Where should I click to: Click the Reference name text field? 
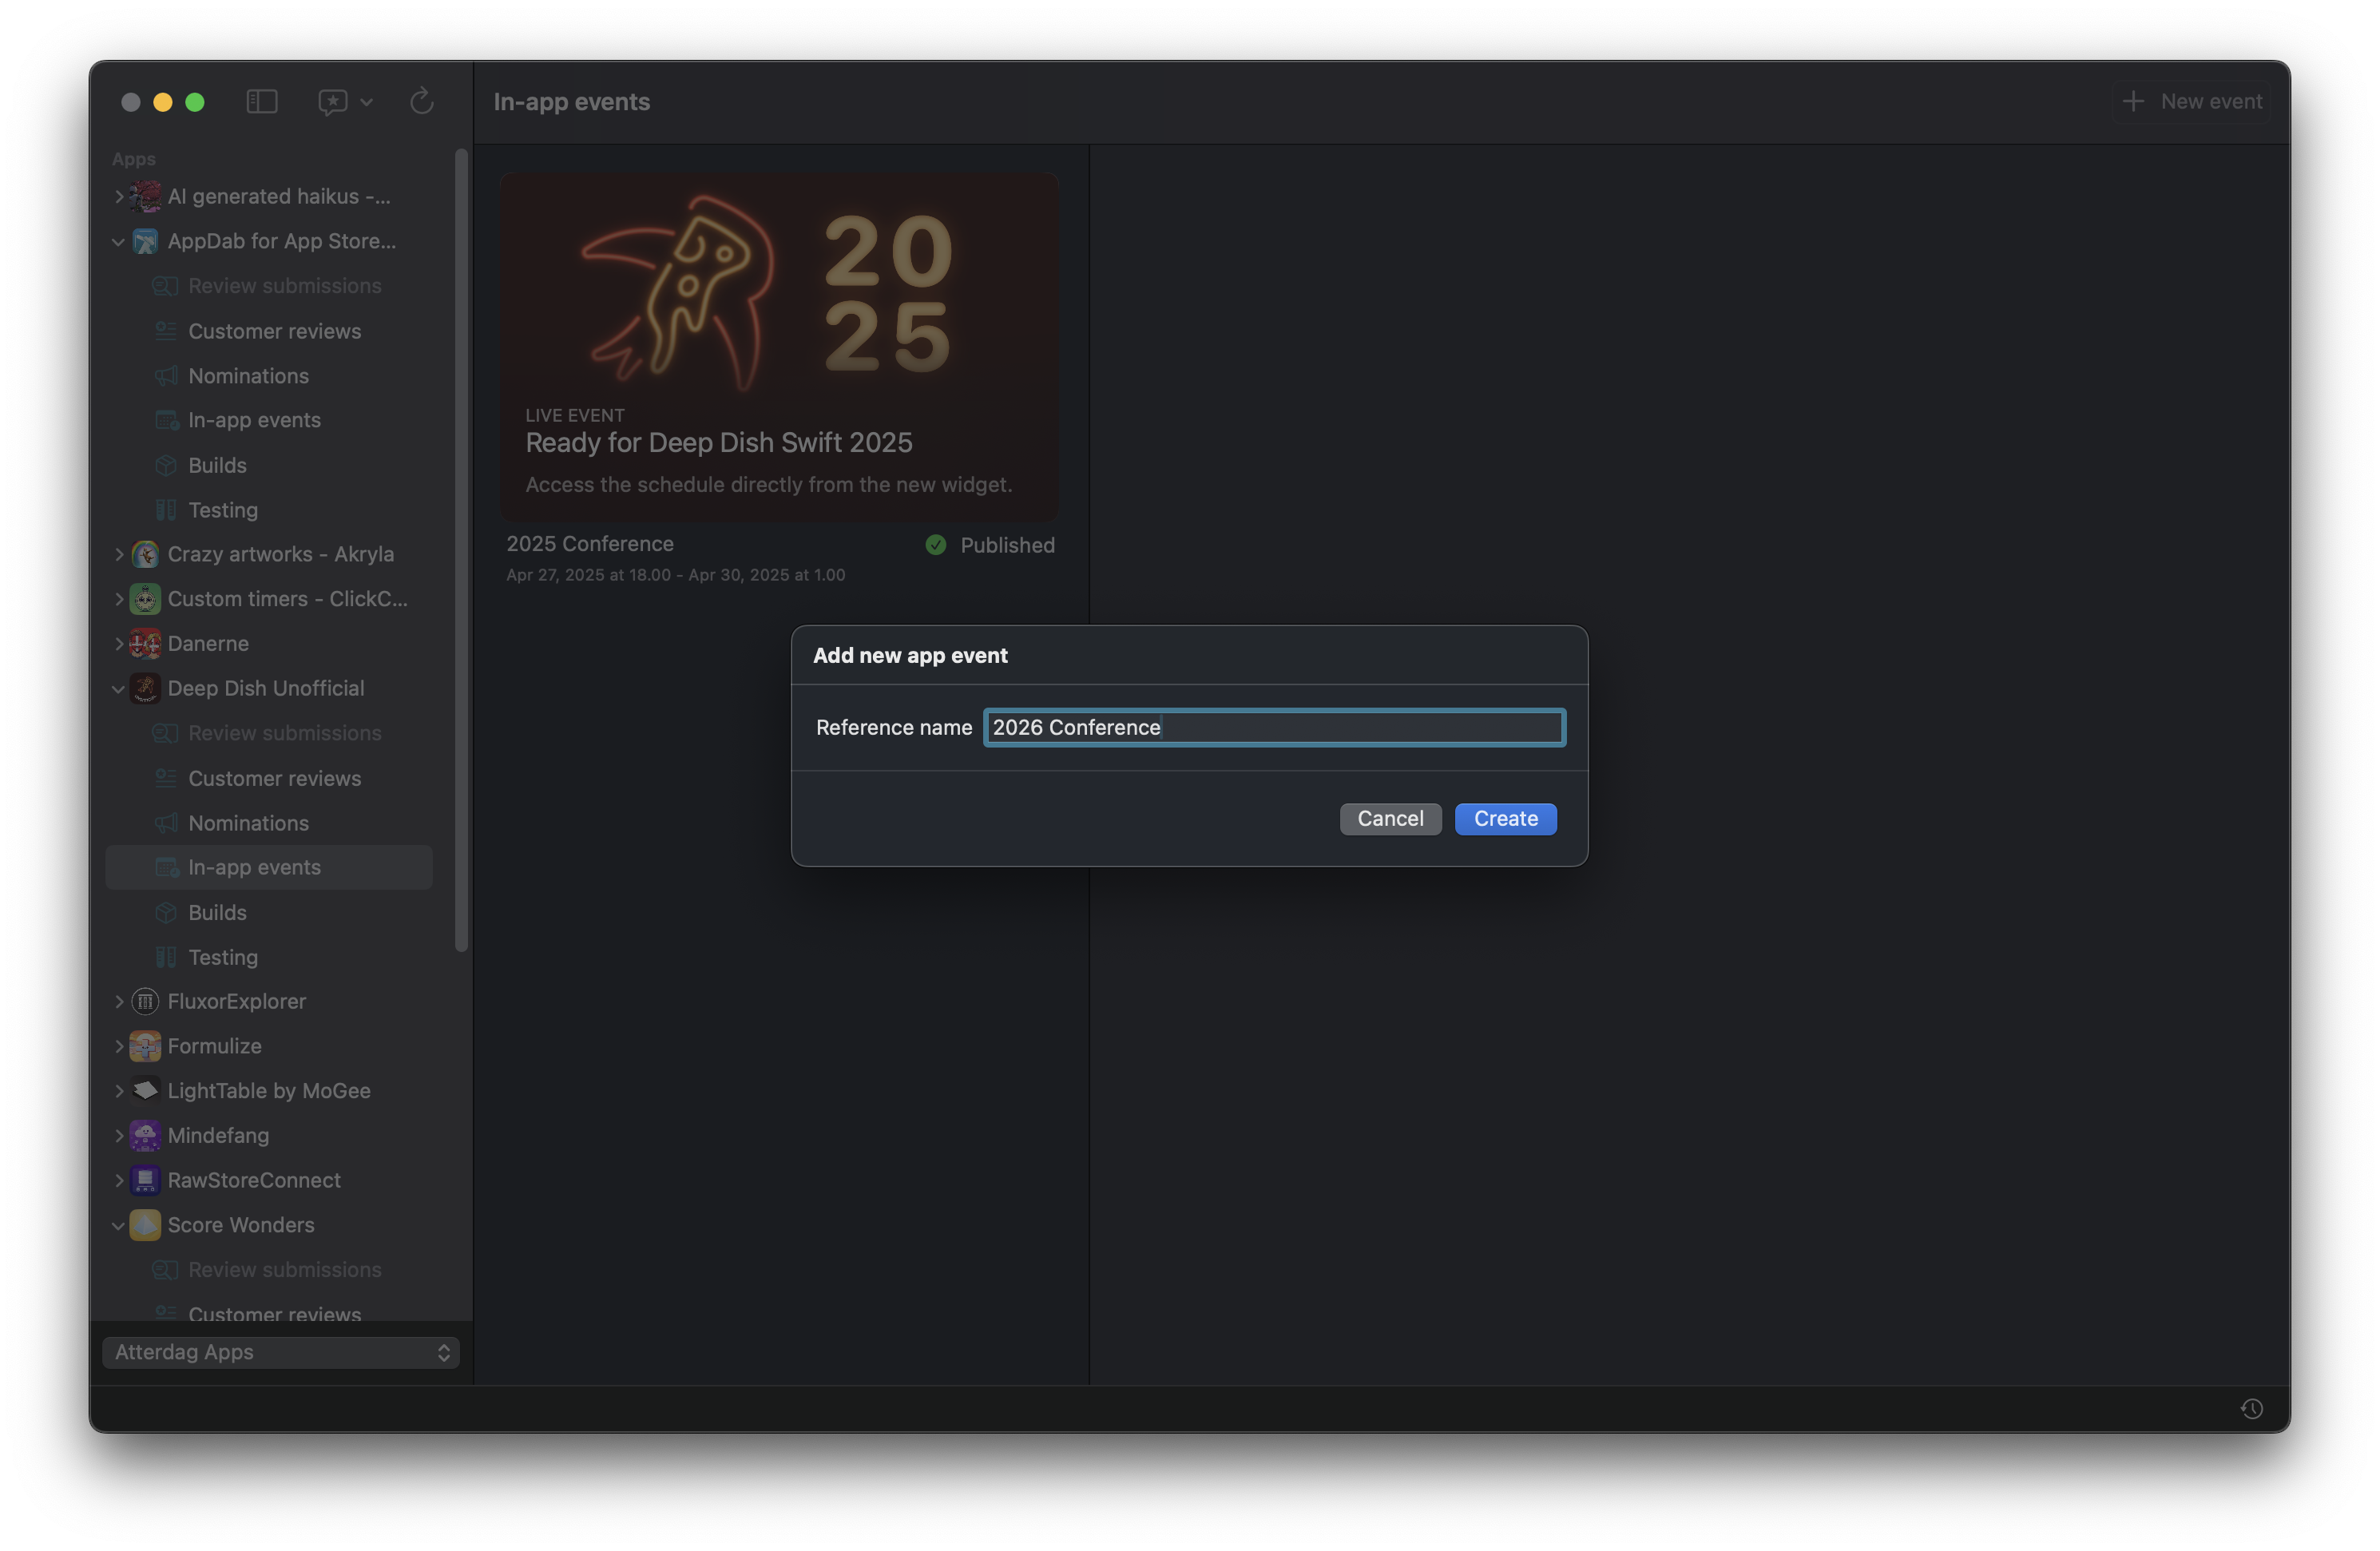(1274, 727)
